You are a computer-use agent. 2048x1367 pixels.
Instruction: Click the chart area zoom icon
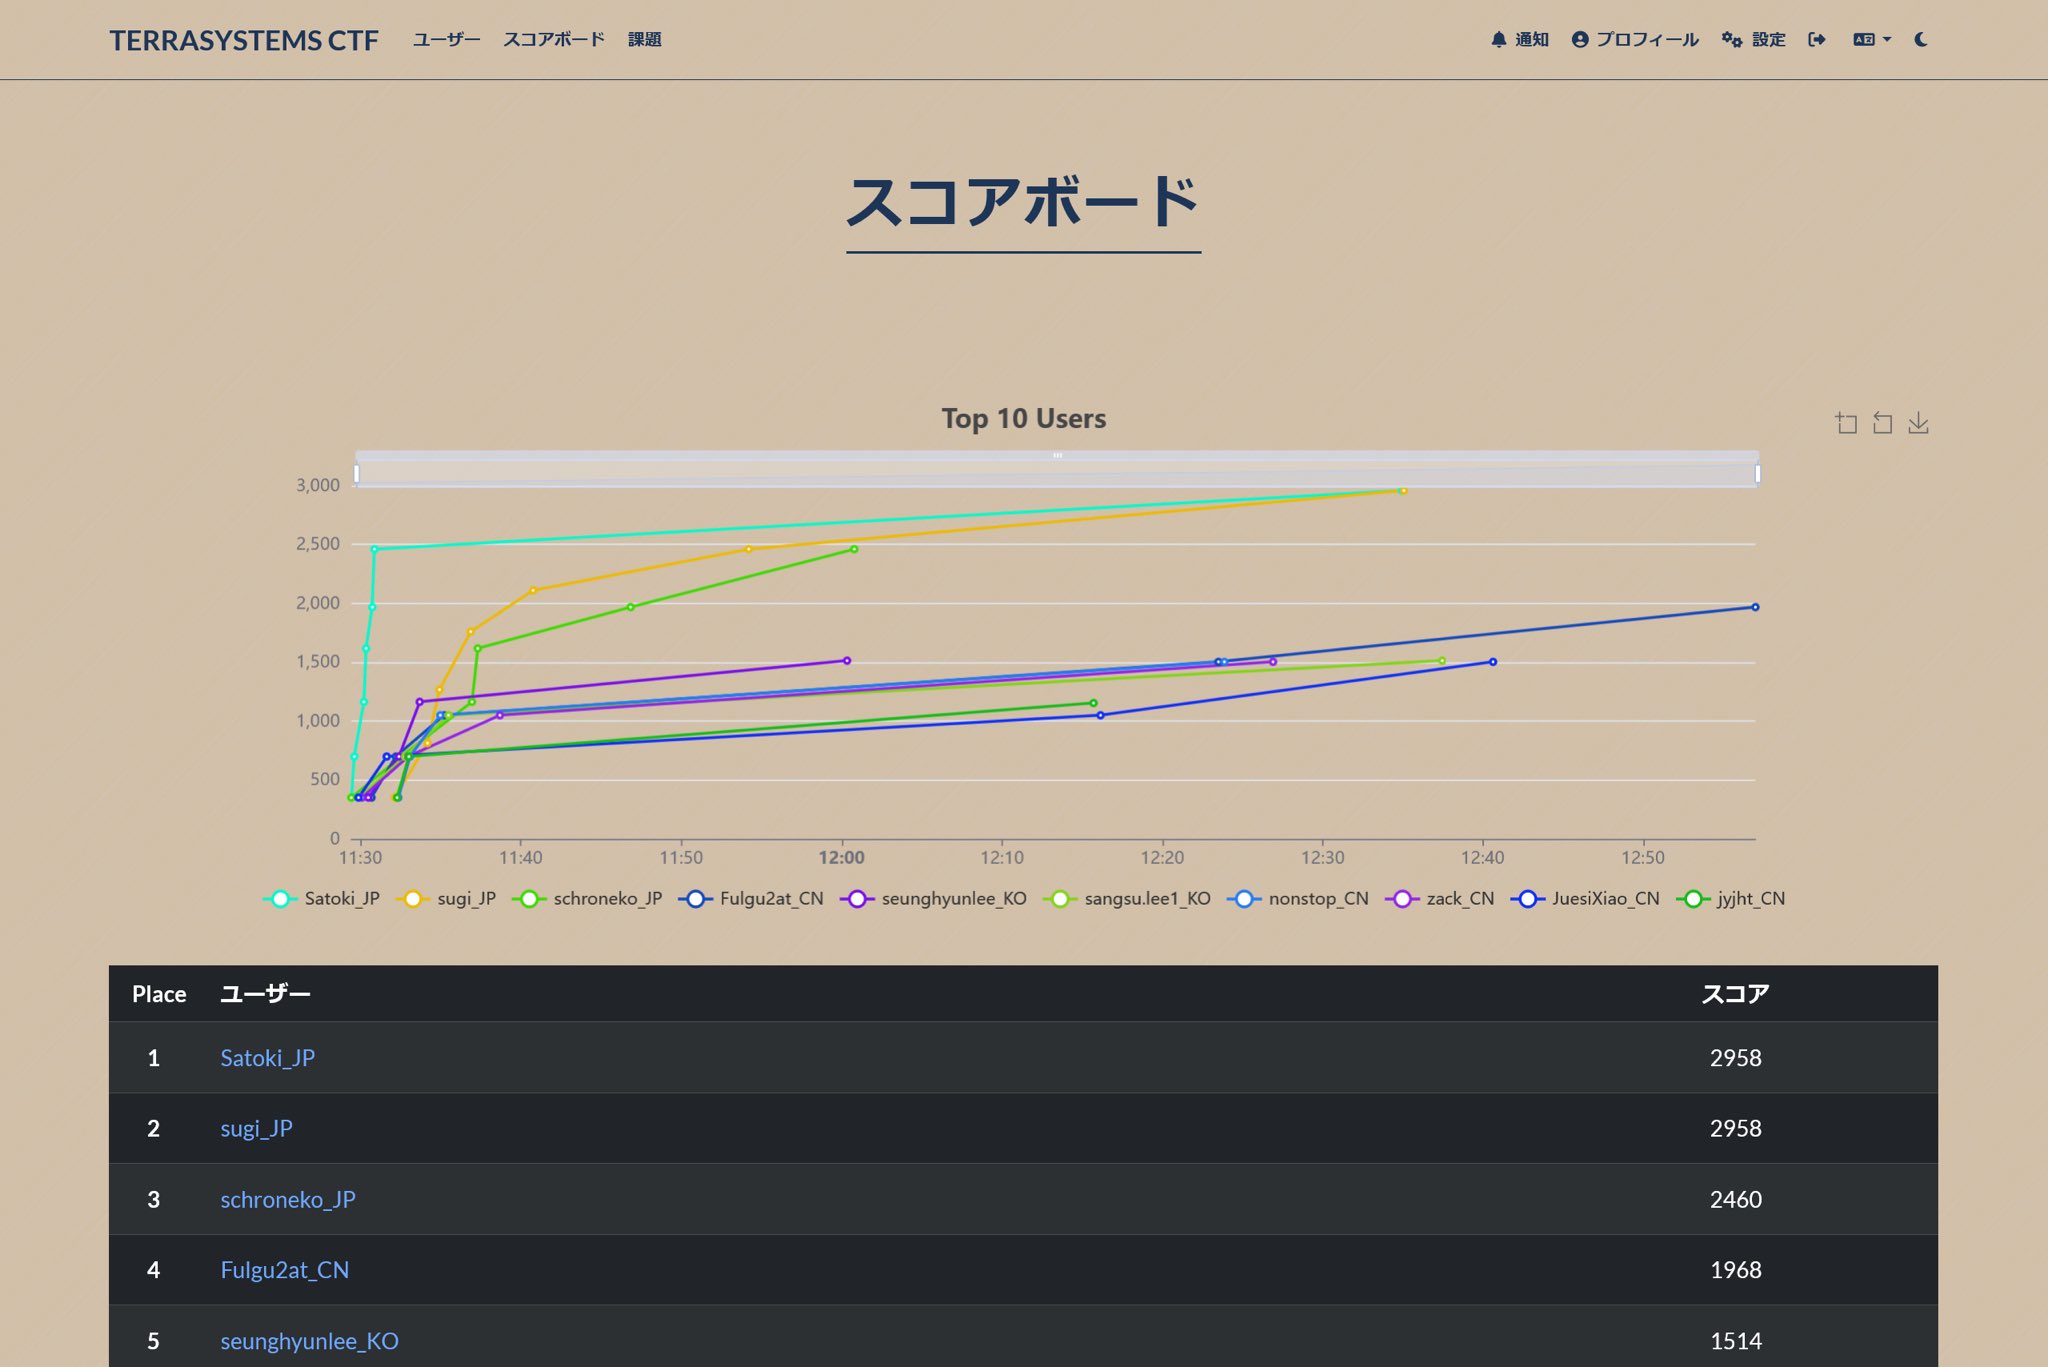(x=1846, y=424)
